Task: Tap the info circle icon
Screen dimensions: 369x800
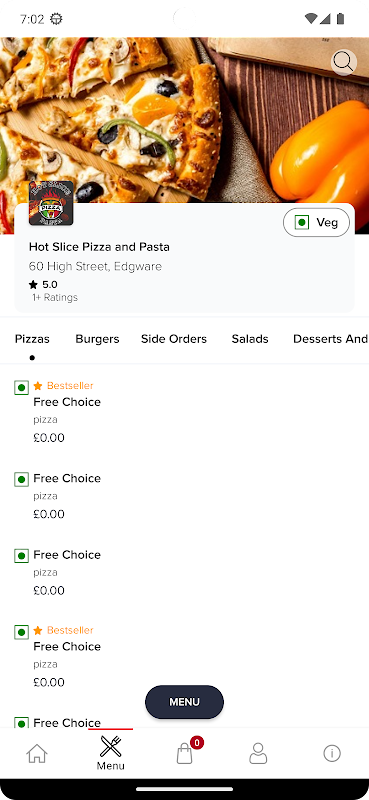Action: (332, 753)
